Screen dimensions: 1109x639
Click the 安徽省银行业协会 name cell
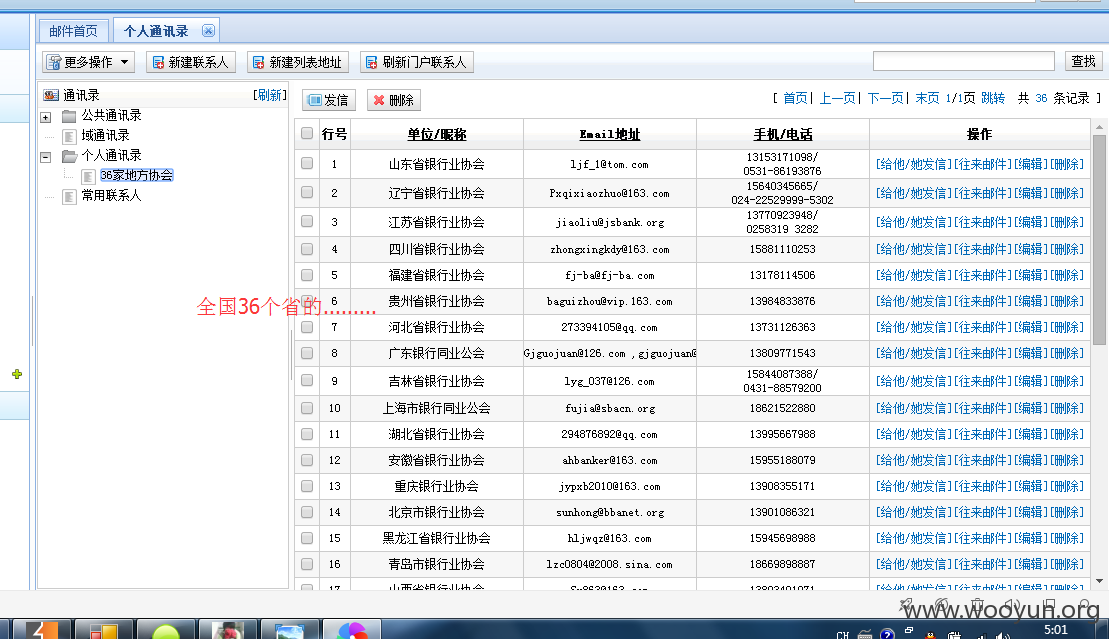tap(436, 460)
